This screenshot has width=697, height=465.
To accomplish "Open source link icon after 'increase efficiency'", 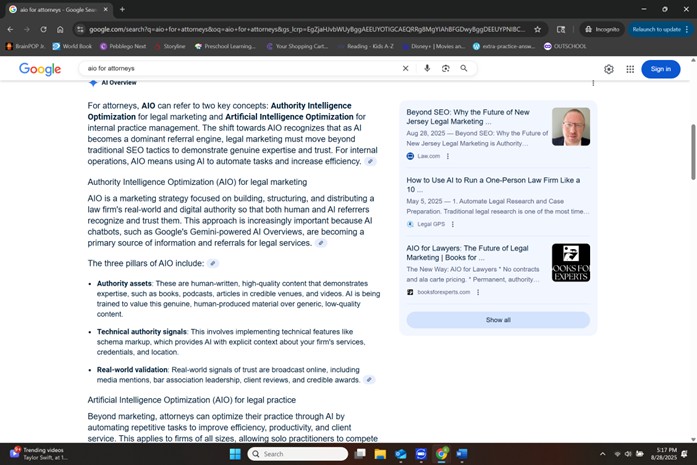I will (370, 161).
